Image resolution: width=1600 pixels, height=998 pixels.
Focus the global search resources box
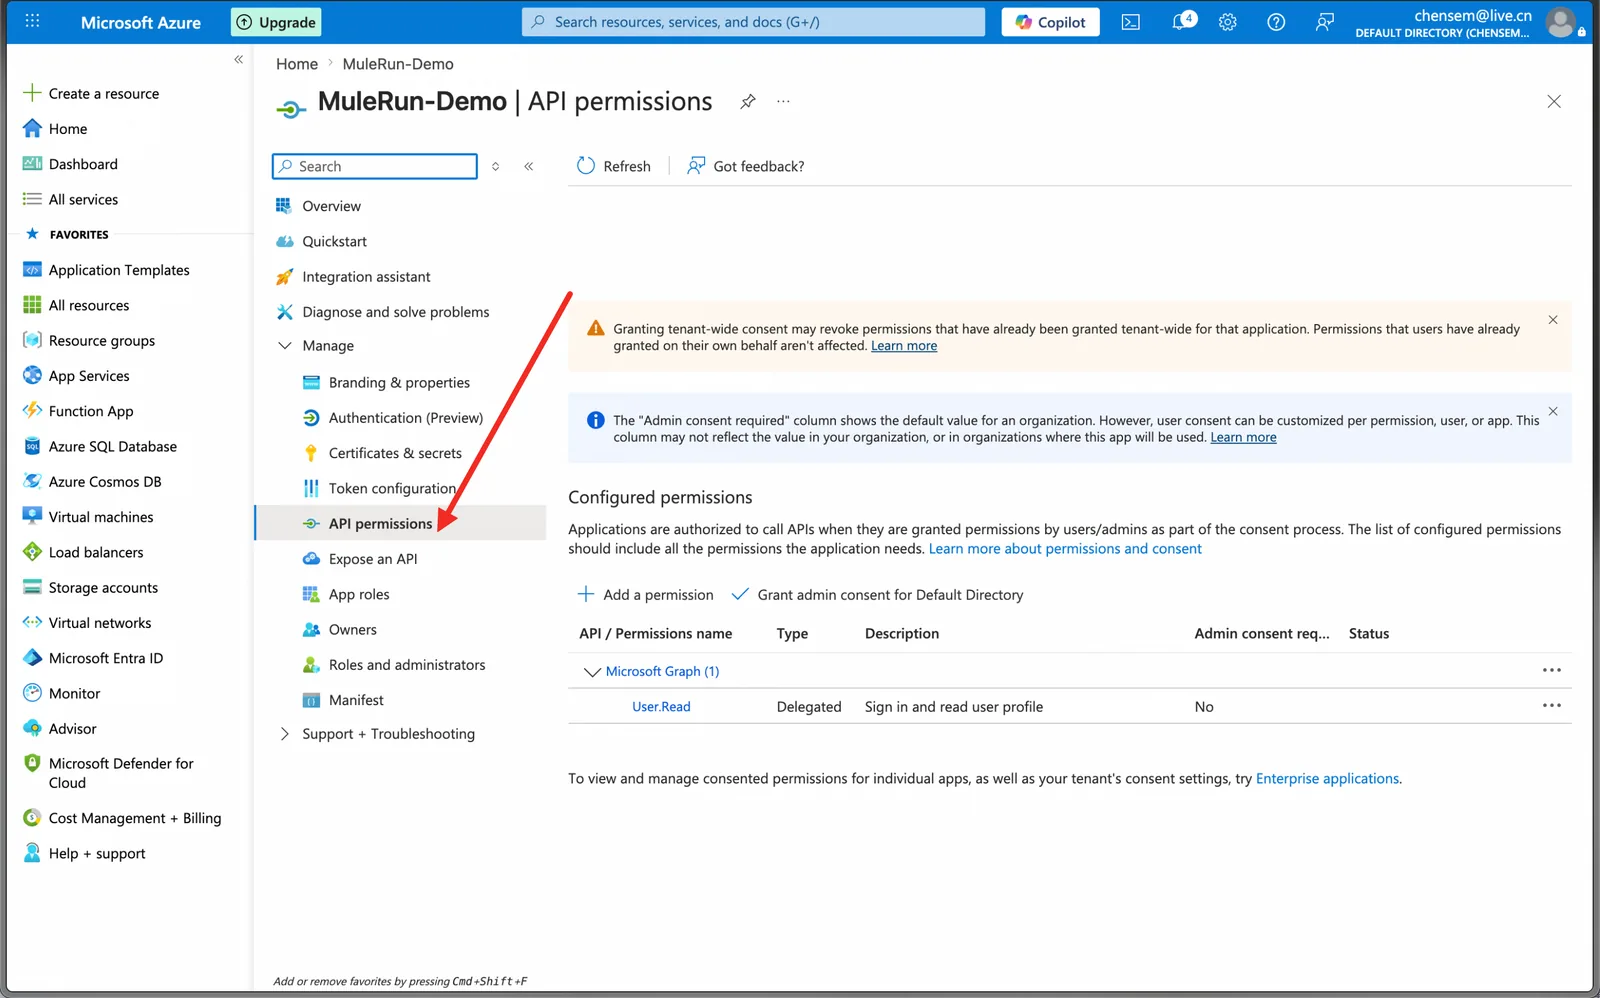pos(753,22)
